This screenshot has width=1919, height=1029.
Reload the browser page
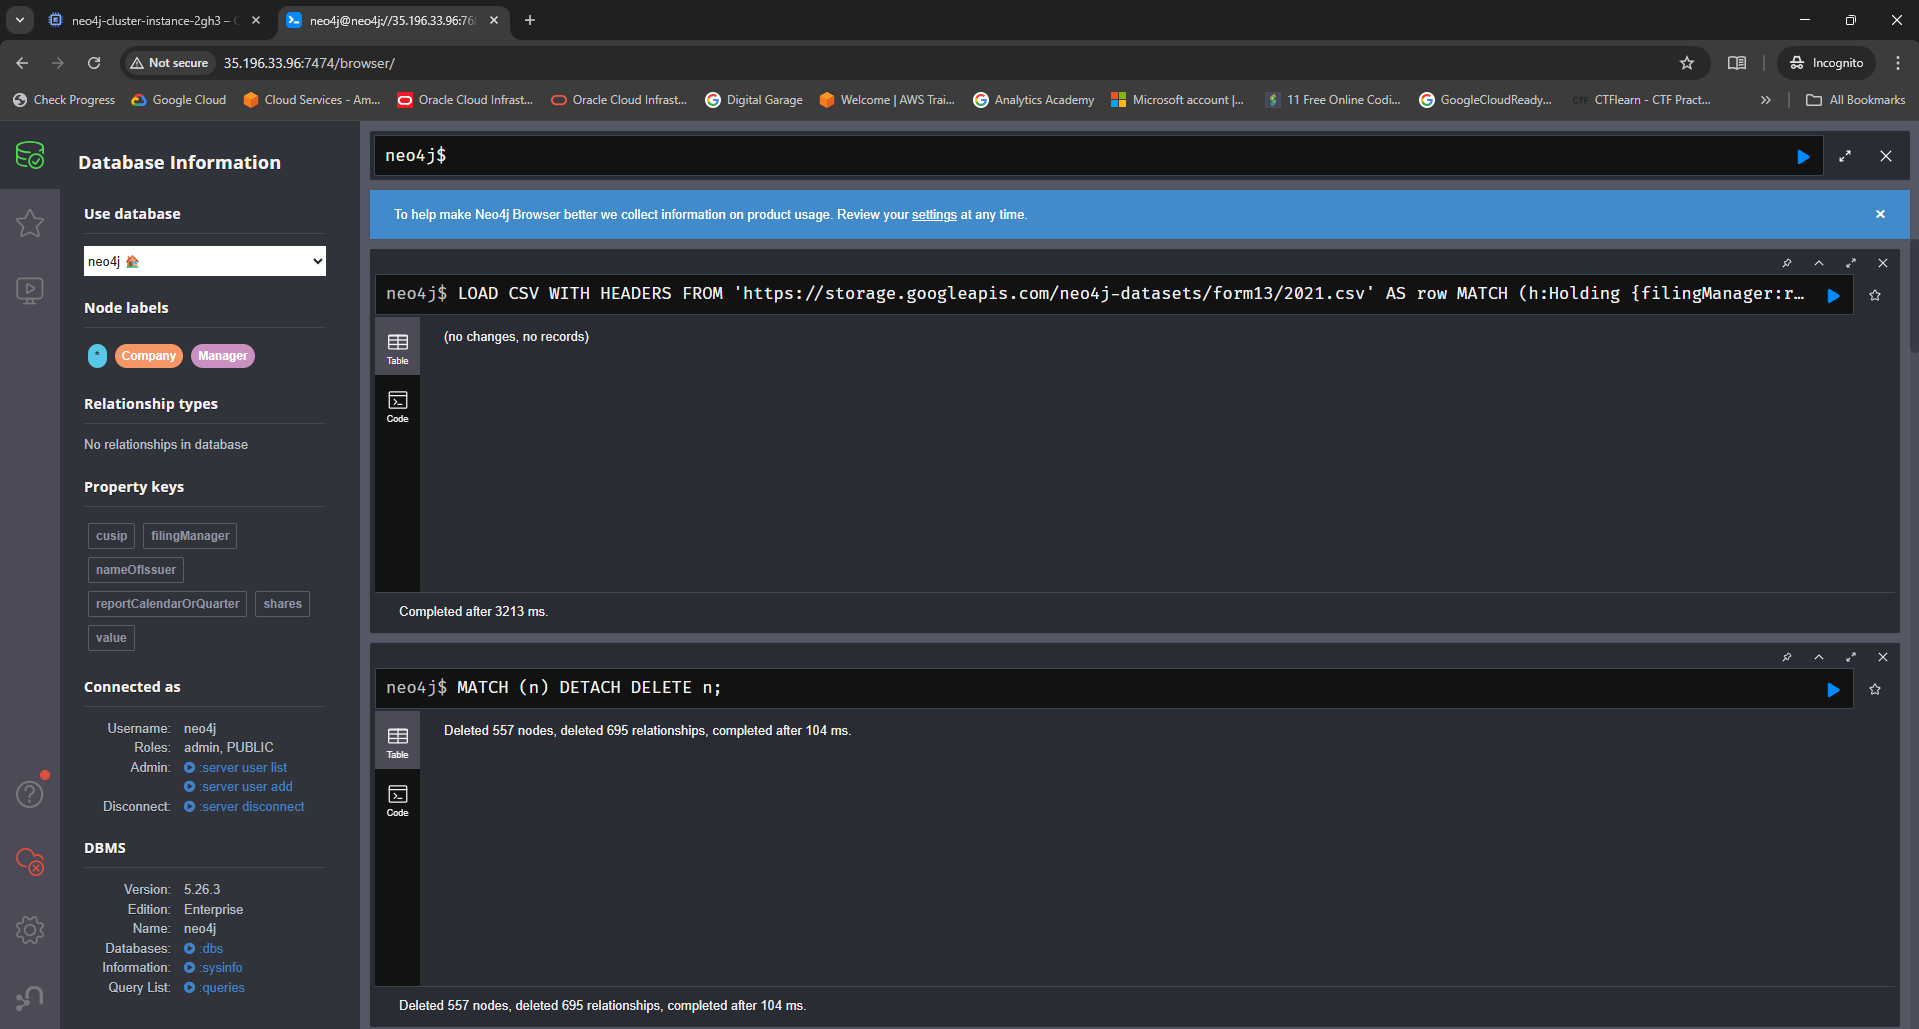click(94, 63)
